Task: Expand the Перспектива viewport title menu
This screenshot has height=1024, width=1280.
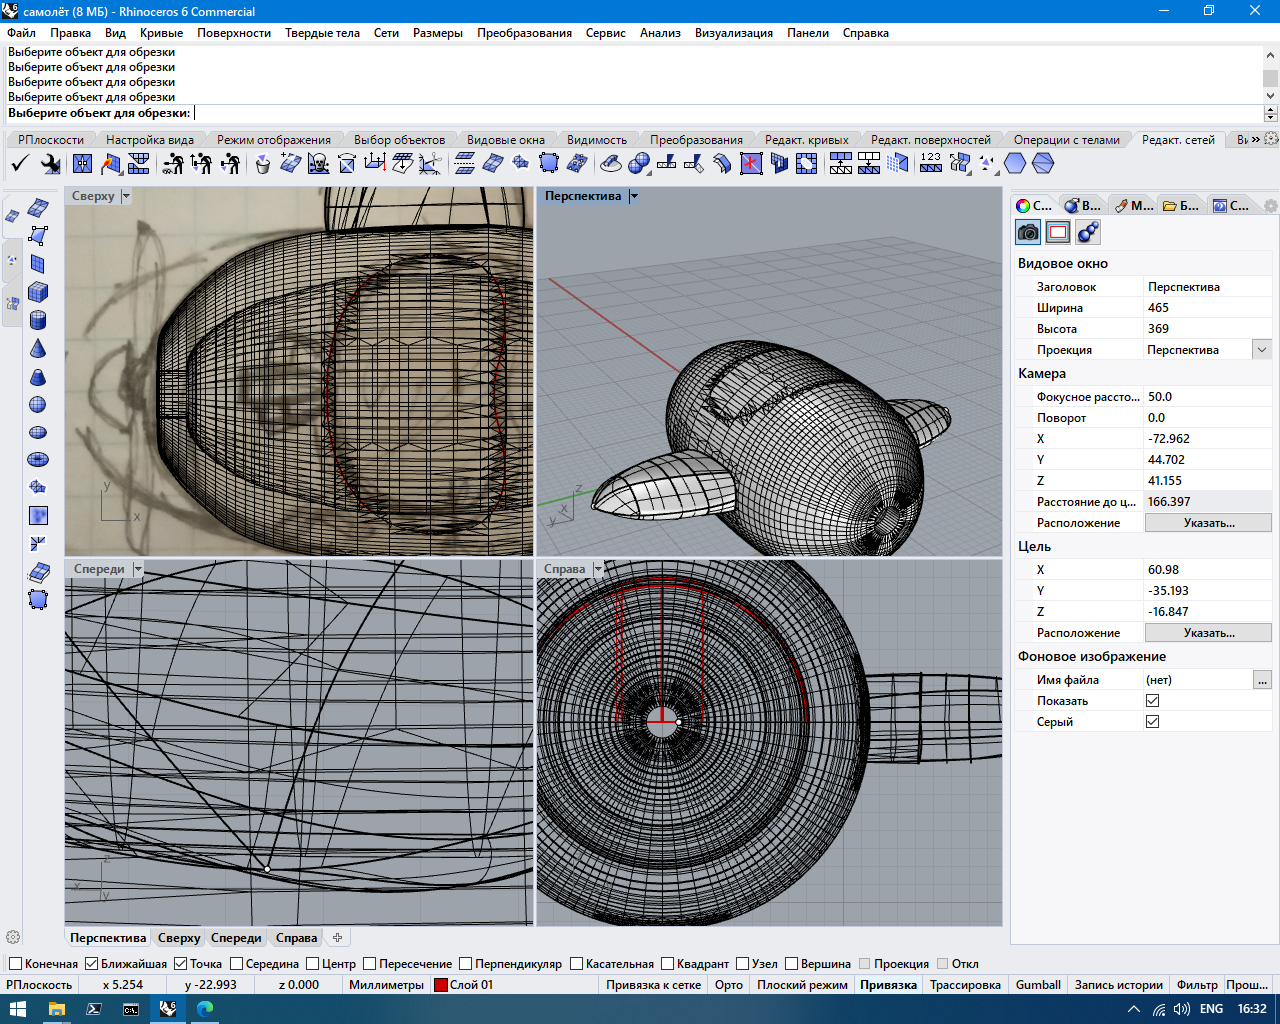Action: point(633,197)
